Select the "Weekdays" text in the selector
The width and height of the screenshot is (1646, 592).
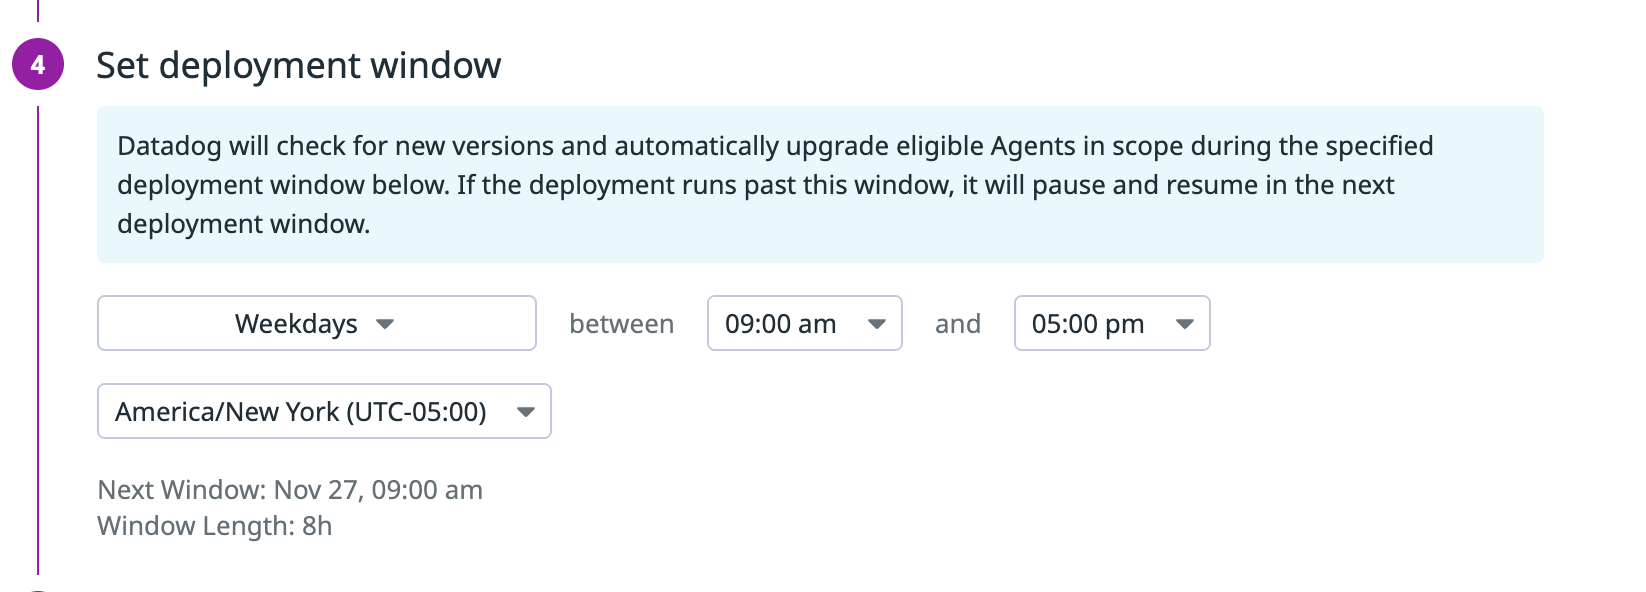click(x=296, y=324)
